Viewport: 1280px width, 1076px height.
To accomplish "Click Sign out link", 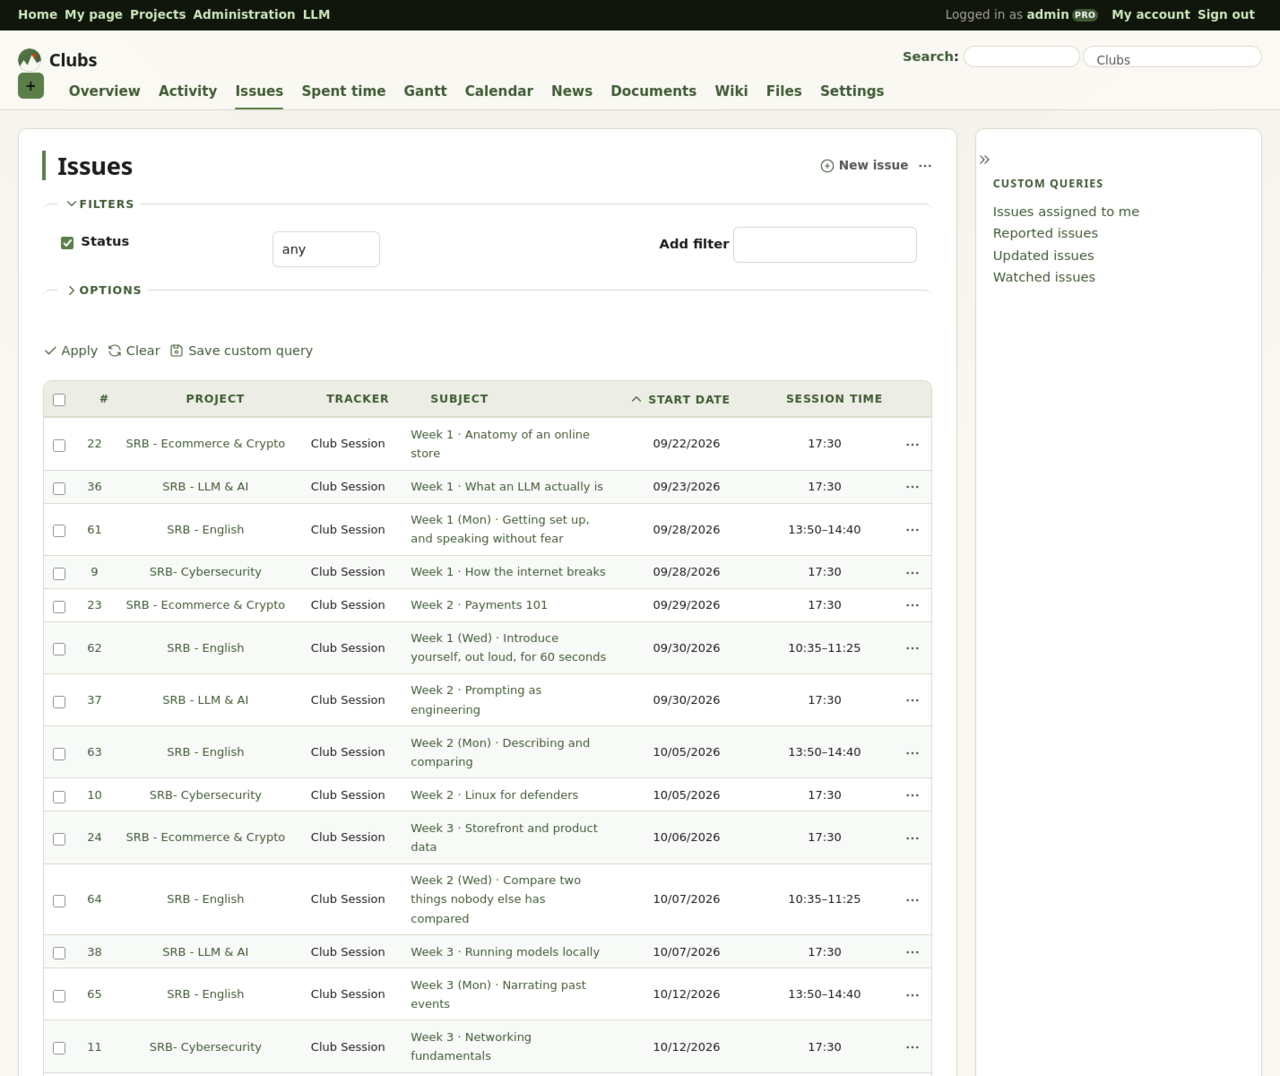I will pyautogui.click(x=1226, y=14).
